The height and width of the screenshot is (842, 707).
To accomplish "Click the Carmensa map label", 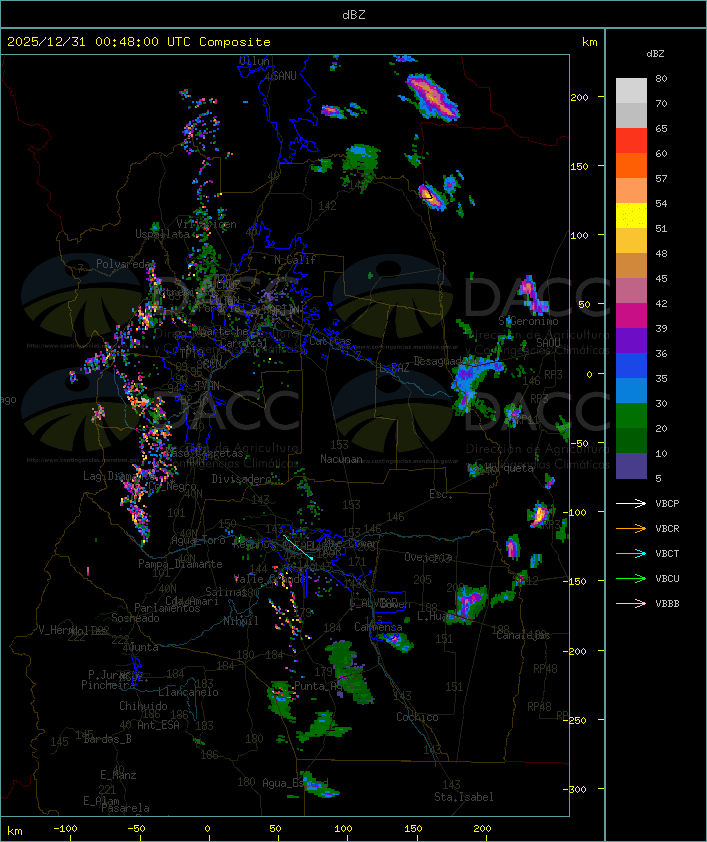I will (x=378, y=627).
